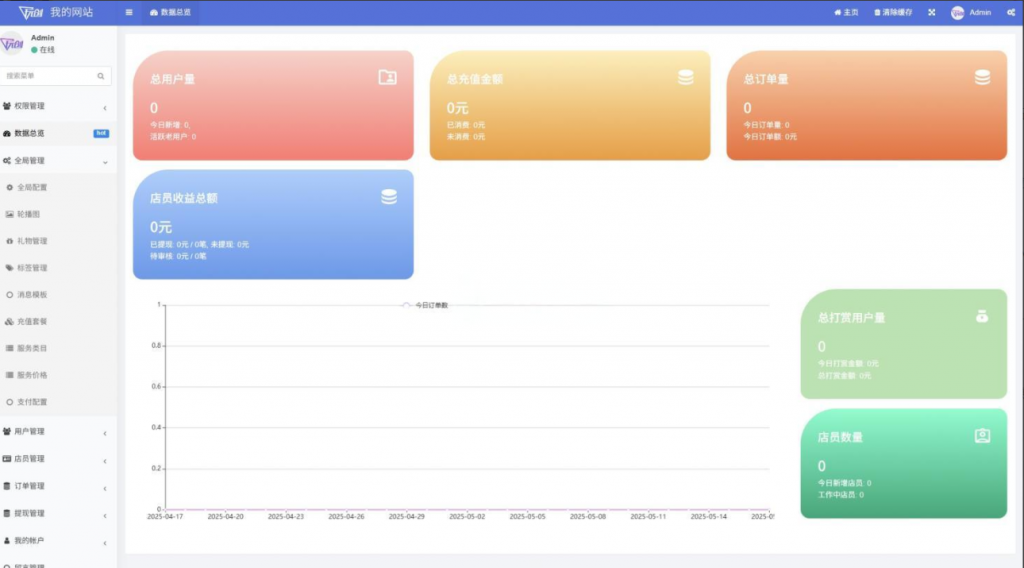
Task: Click the search magnifier icon in sidebar
Action: (101, 75)
